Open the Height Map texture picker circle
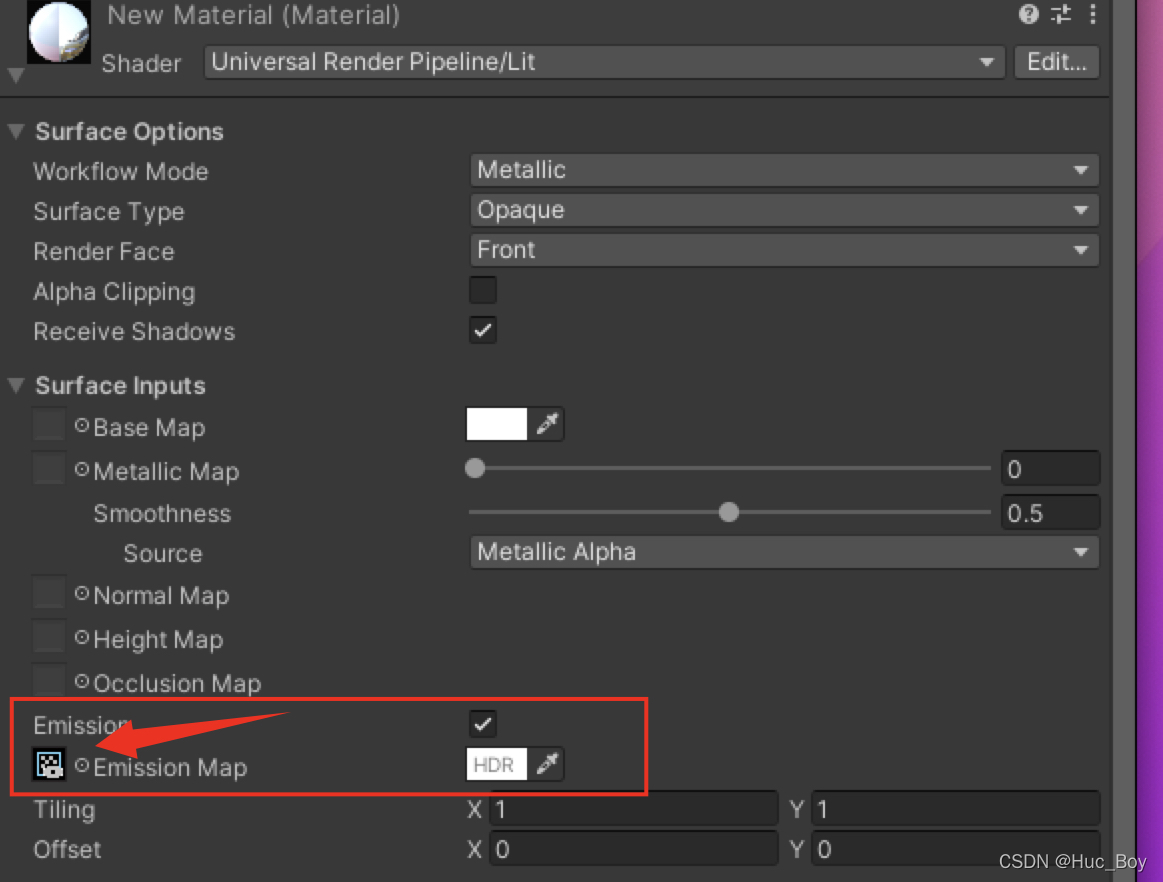This screenshot has height=882, width=1163. point(82,637)
